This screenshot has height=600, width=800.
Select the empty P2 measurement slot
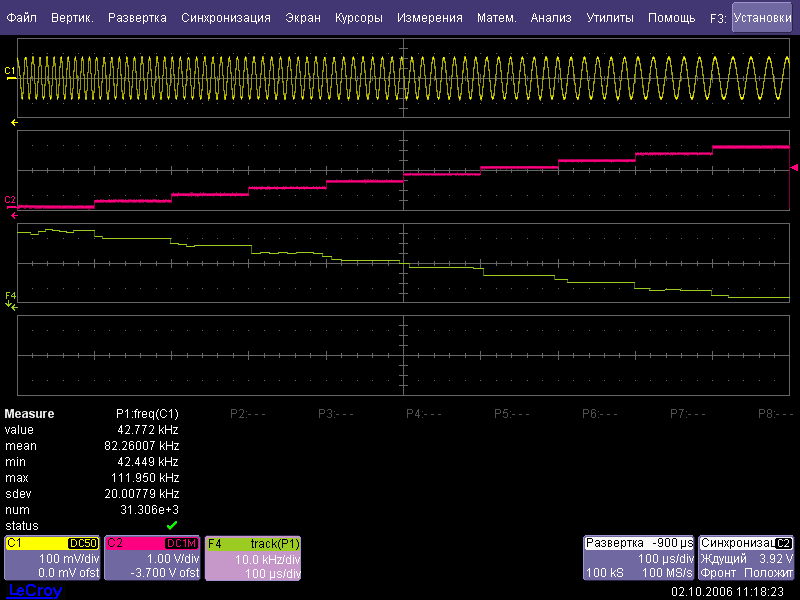[x=248, y=413]
